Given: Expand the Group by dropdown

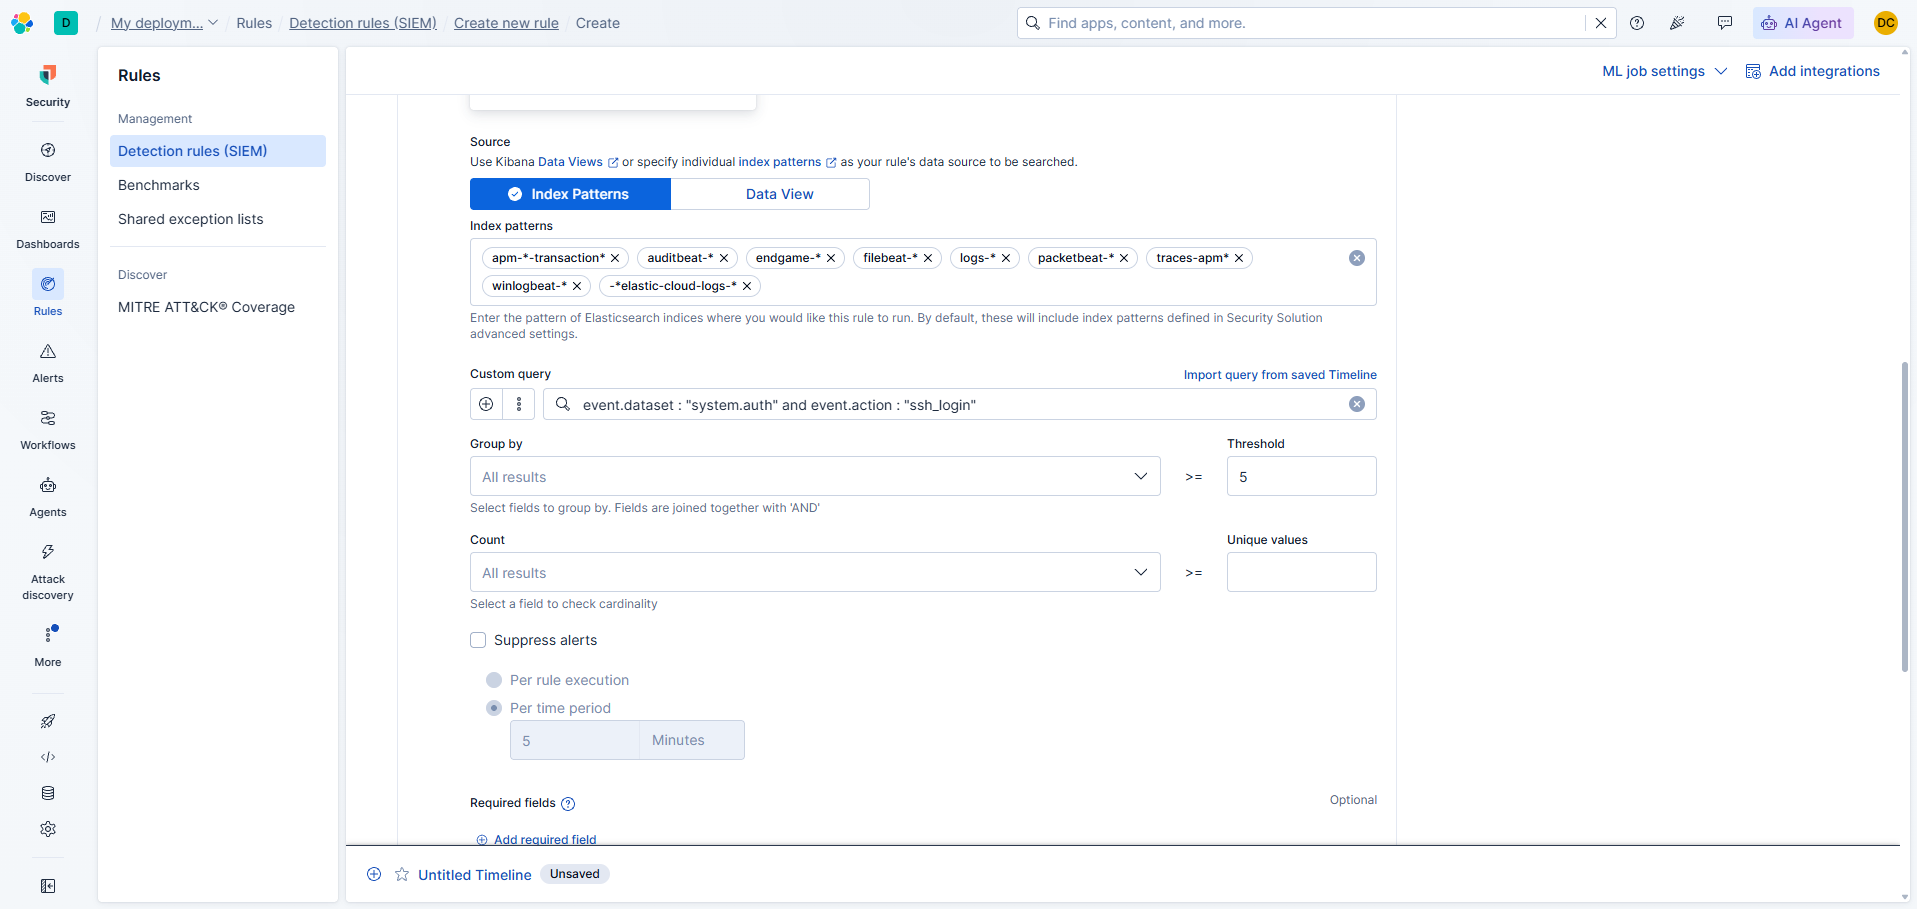Looking at the screenshot, I should click(815, 476).
